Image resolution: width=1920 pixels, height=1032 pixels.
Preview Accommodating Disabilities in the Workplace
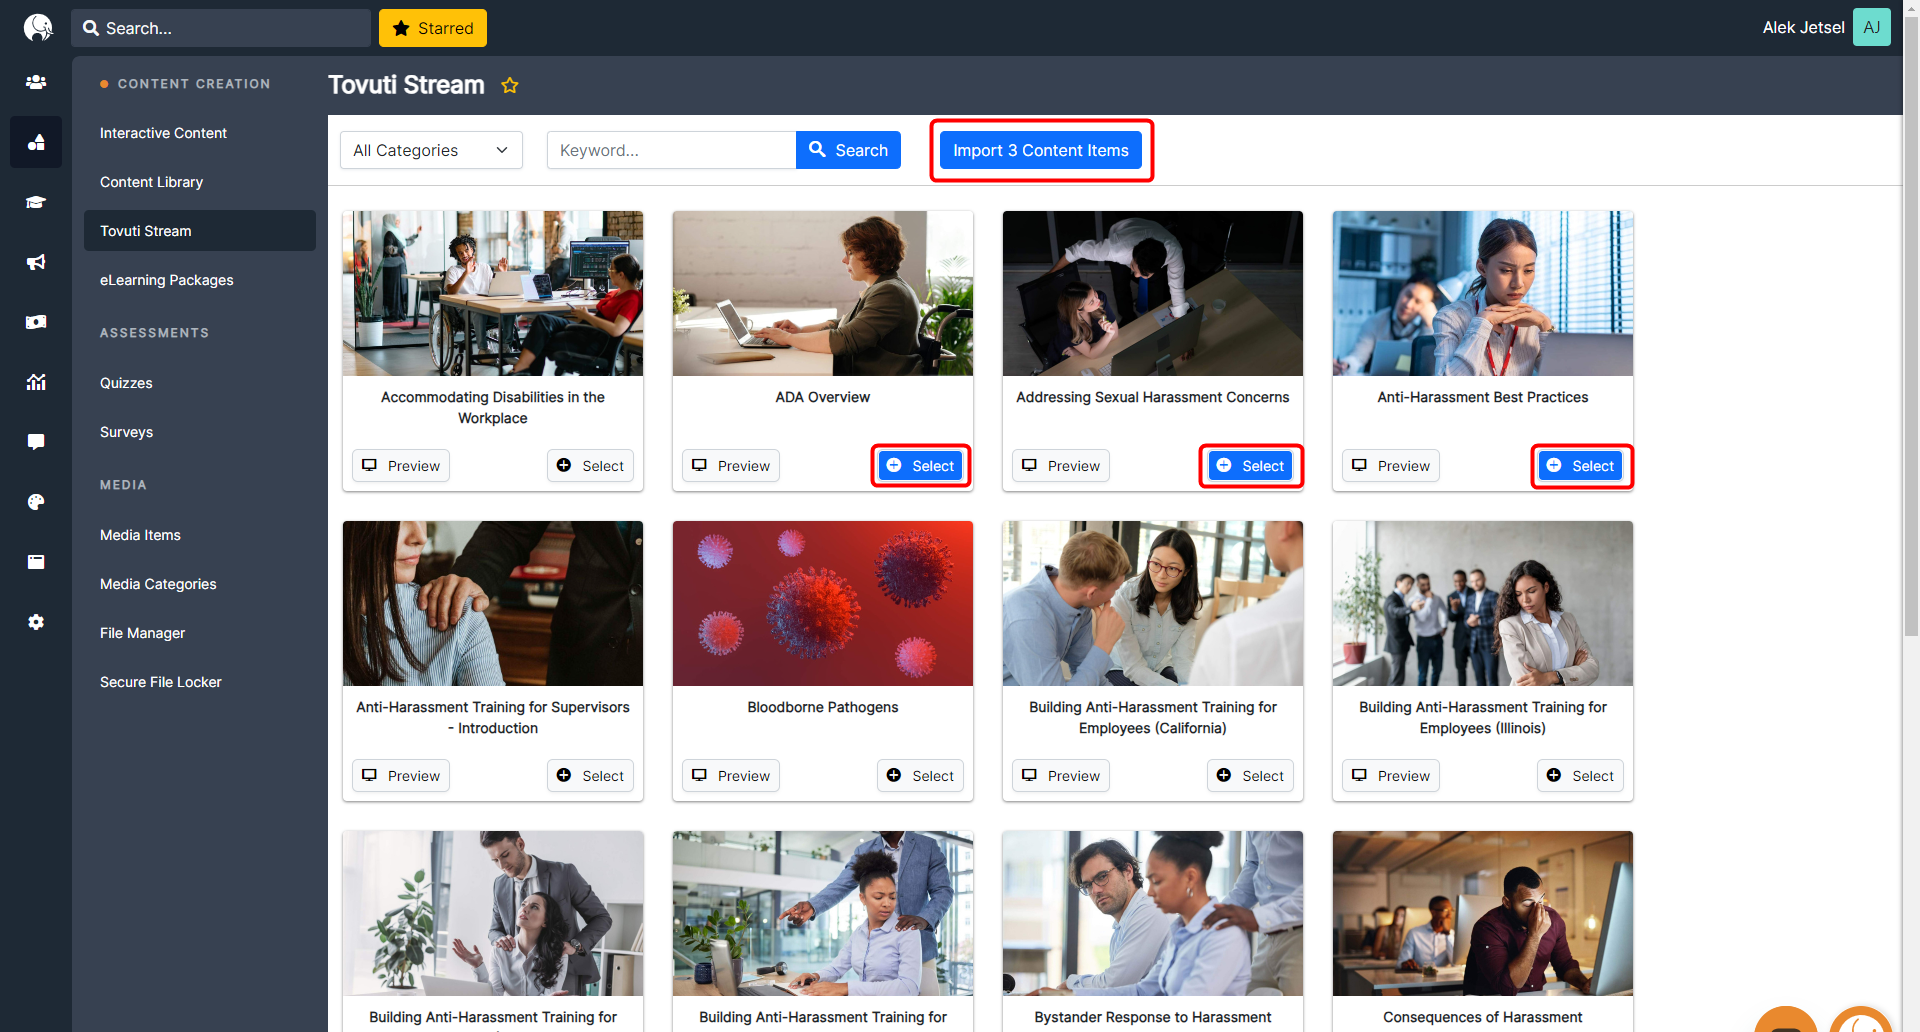[400, 466]
